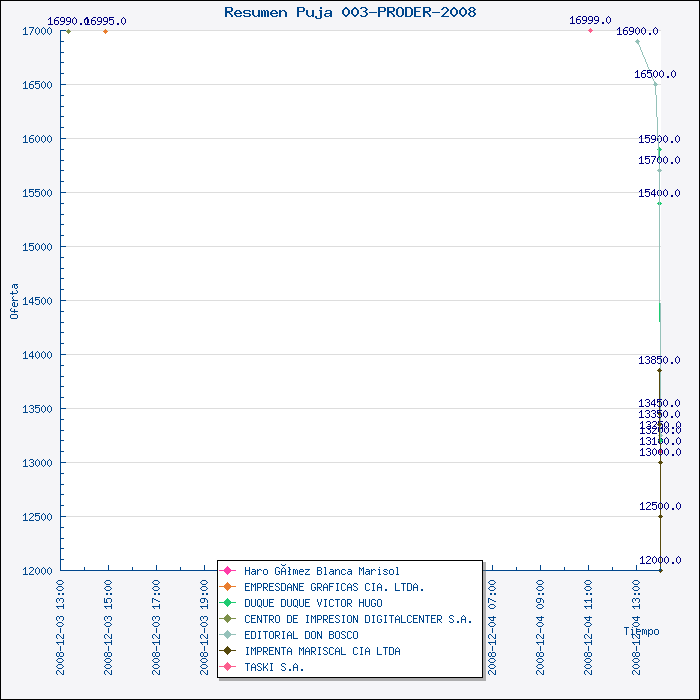Click the Haro Gómez Blanca Marisol legend marker
The image size is (700, 700).
229,571
